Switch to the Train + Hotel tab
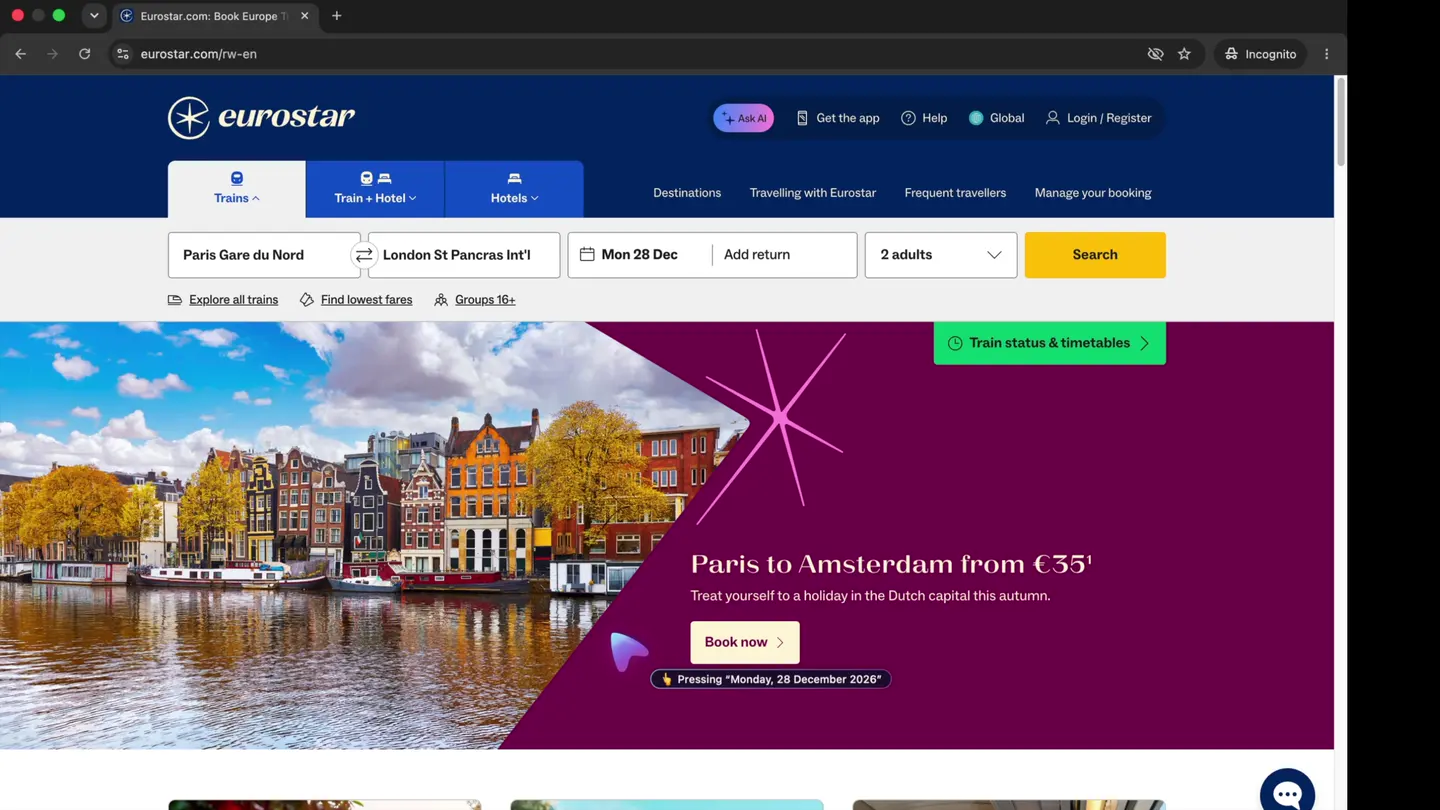The width and height of the screenshot is (1440, 810). (x=375, y=189)
